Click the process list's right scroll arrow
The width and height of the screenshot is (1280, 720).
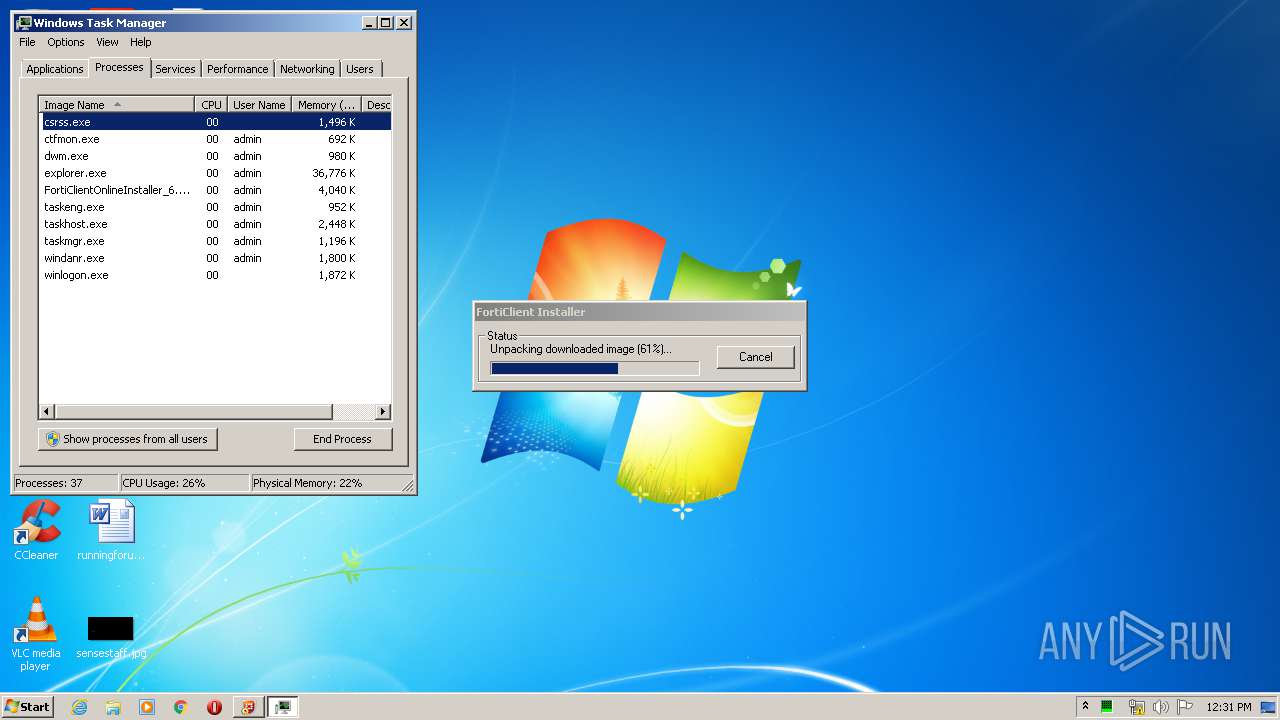383,412
